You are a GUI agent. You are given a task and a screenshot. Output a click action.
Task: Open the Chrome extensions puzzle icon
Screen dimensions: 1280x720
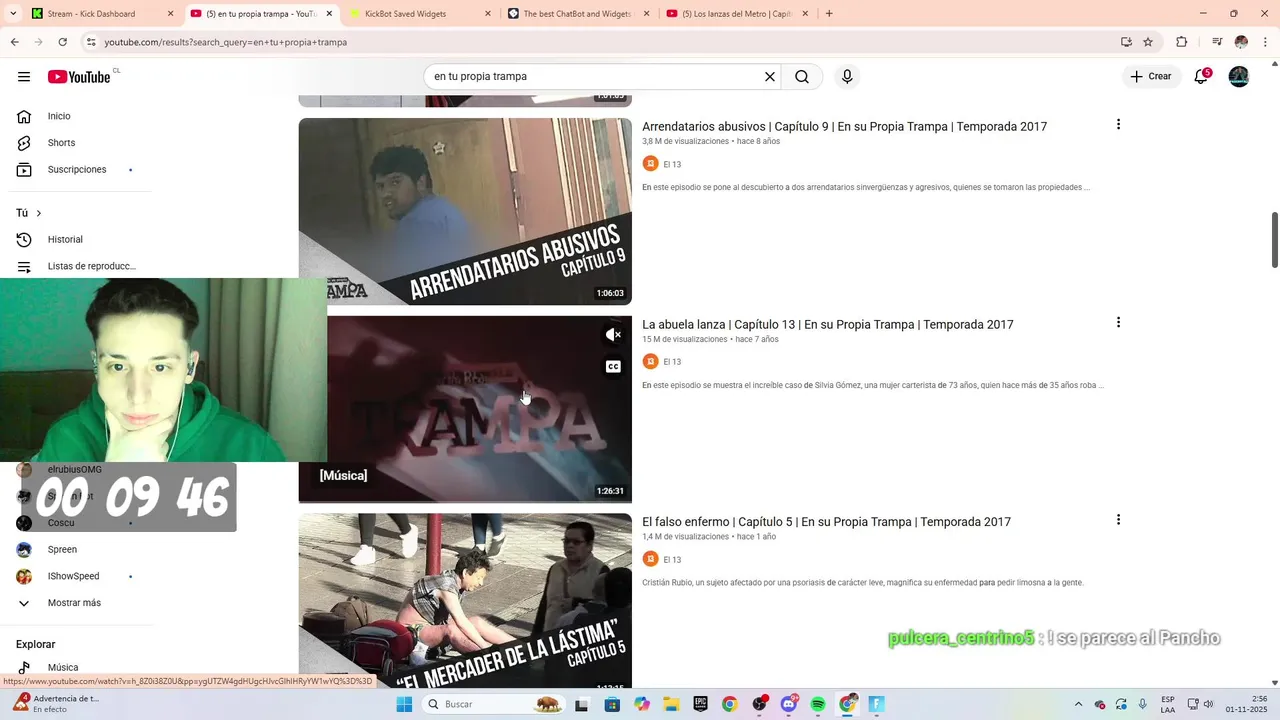(1182, 42)
